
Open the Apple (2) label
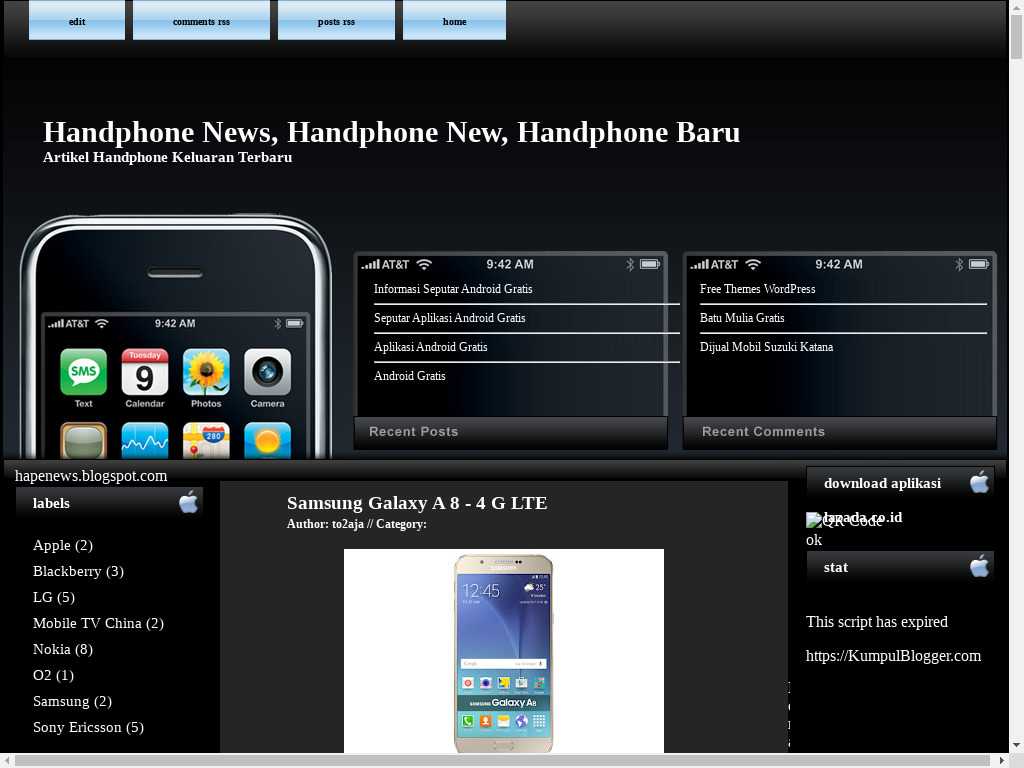(63, 545)
